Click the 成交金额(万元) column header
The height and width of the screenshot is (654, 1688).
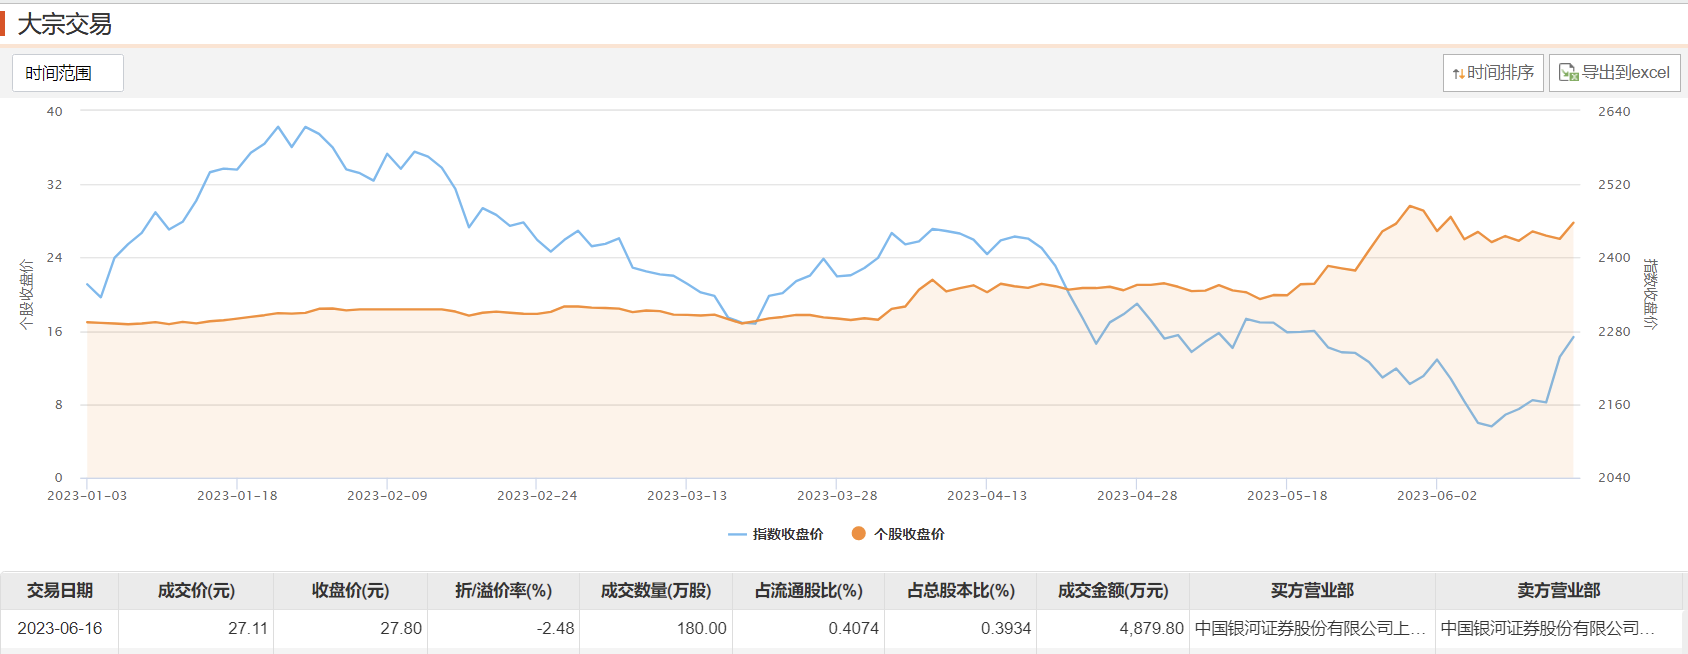[x=1113, y=591]
